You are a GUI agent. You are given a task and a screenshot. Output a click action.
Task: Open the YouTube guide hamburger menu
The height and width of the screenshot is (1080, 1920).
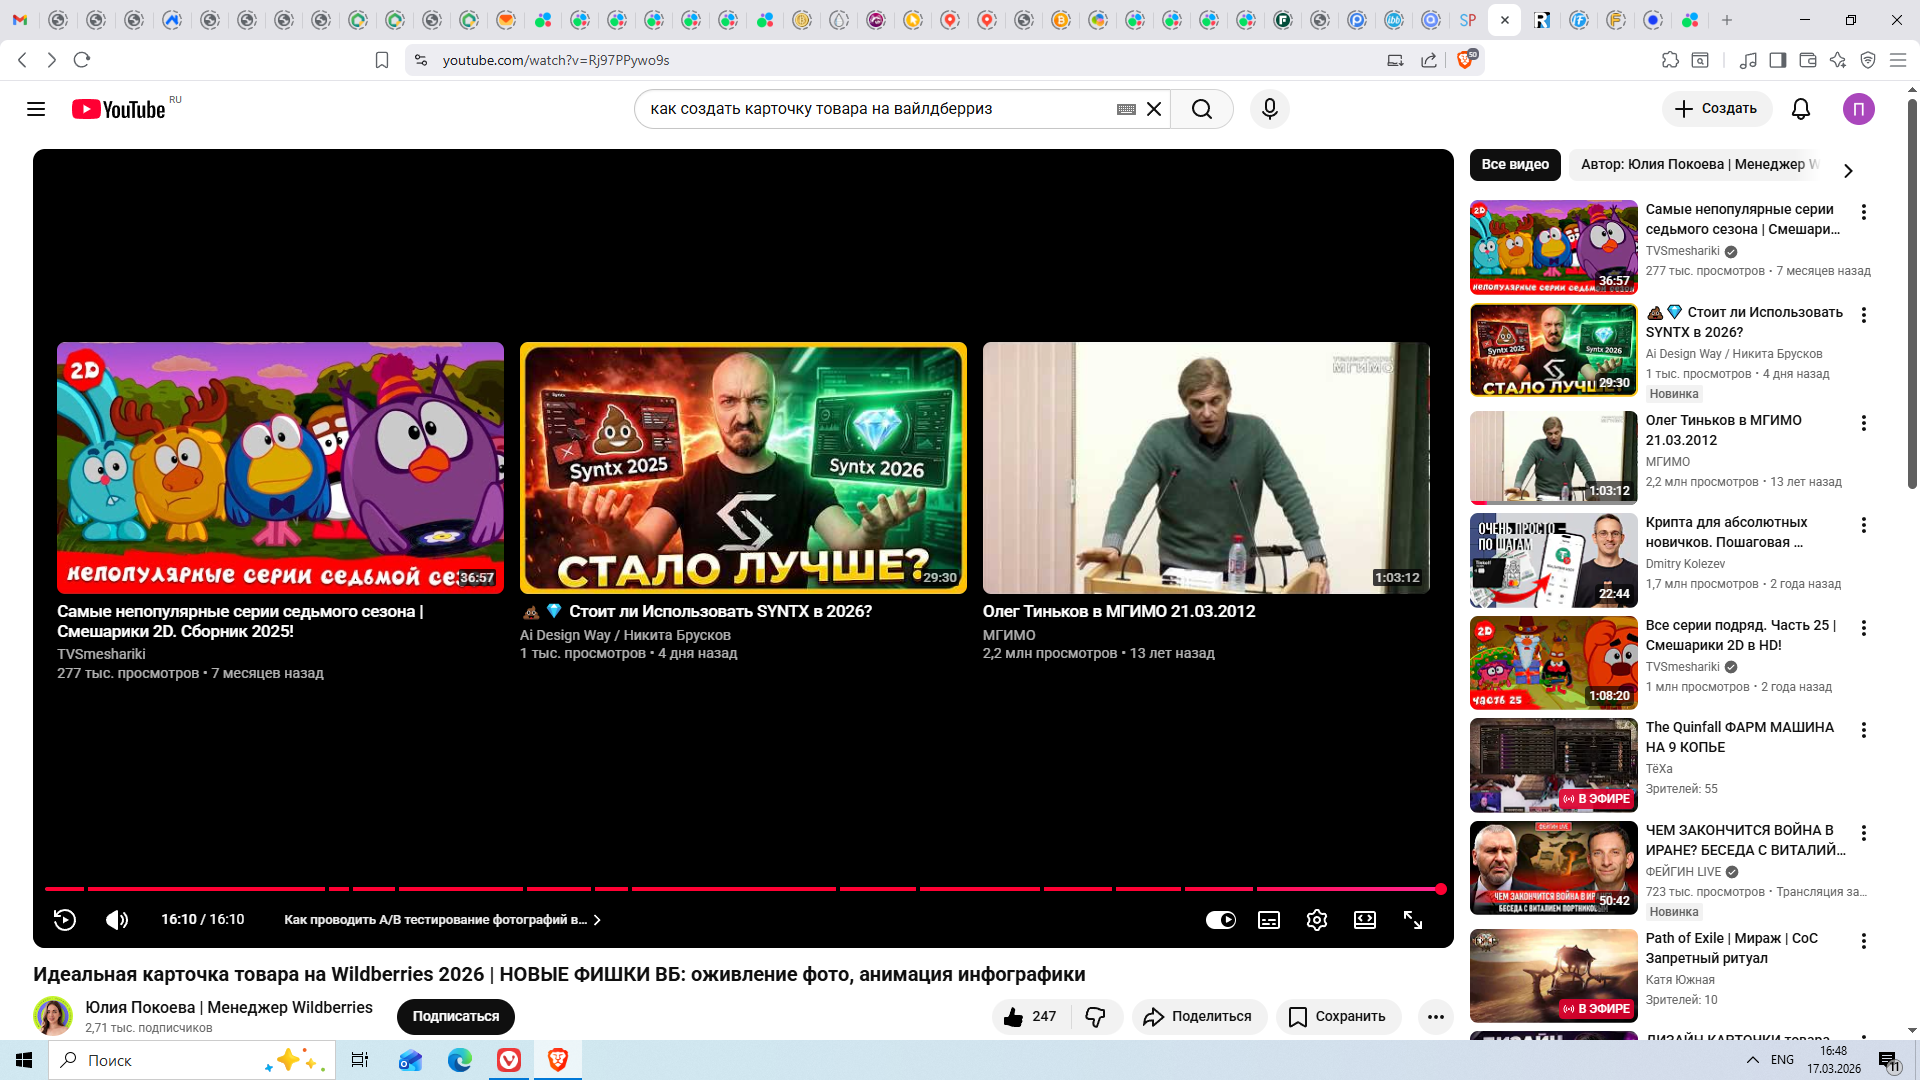coord(36,109)
